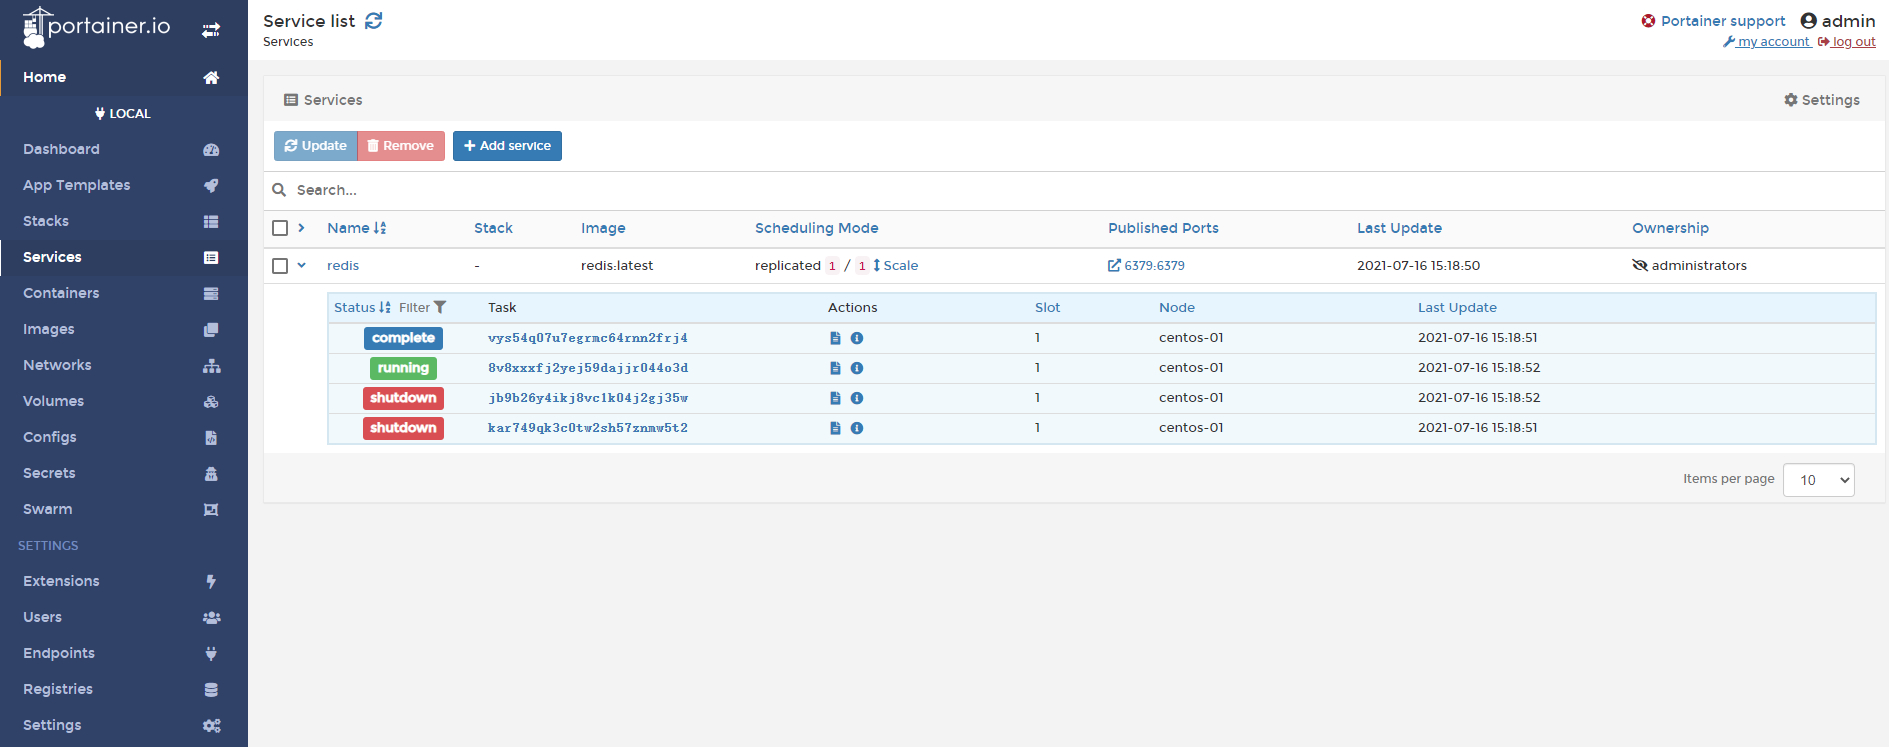The height and width of the screenshot is (747, 1889).
Task: Inspect task vys54q07u7egrmc64rnn2frj4 via info icon
Action: (x=857, y=338)
